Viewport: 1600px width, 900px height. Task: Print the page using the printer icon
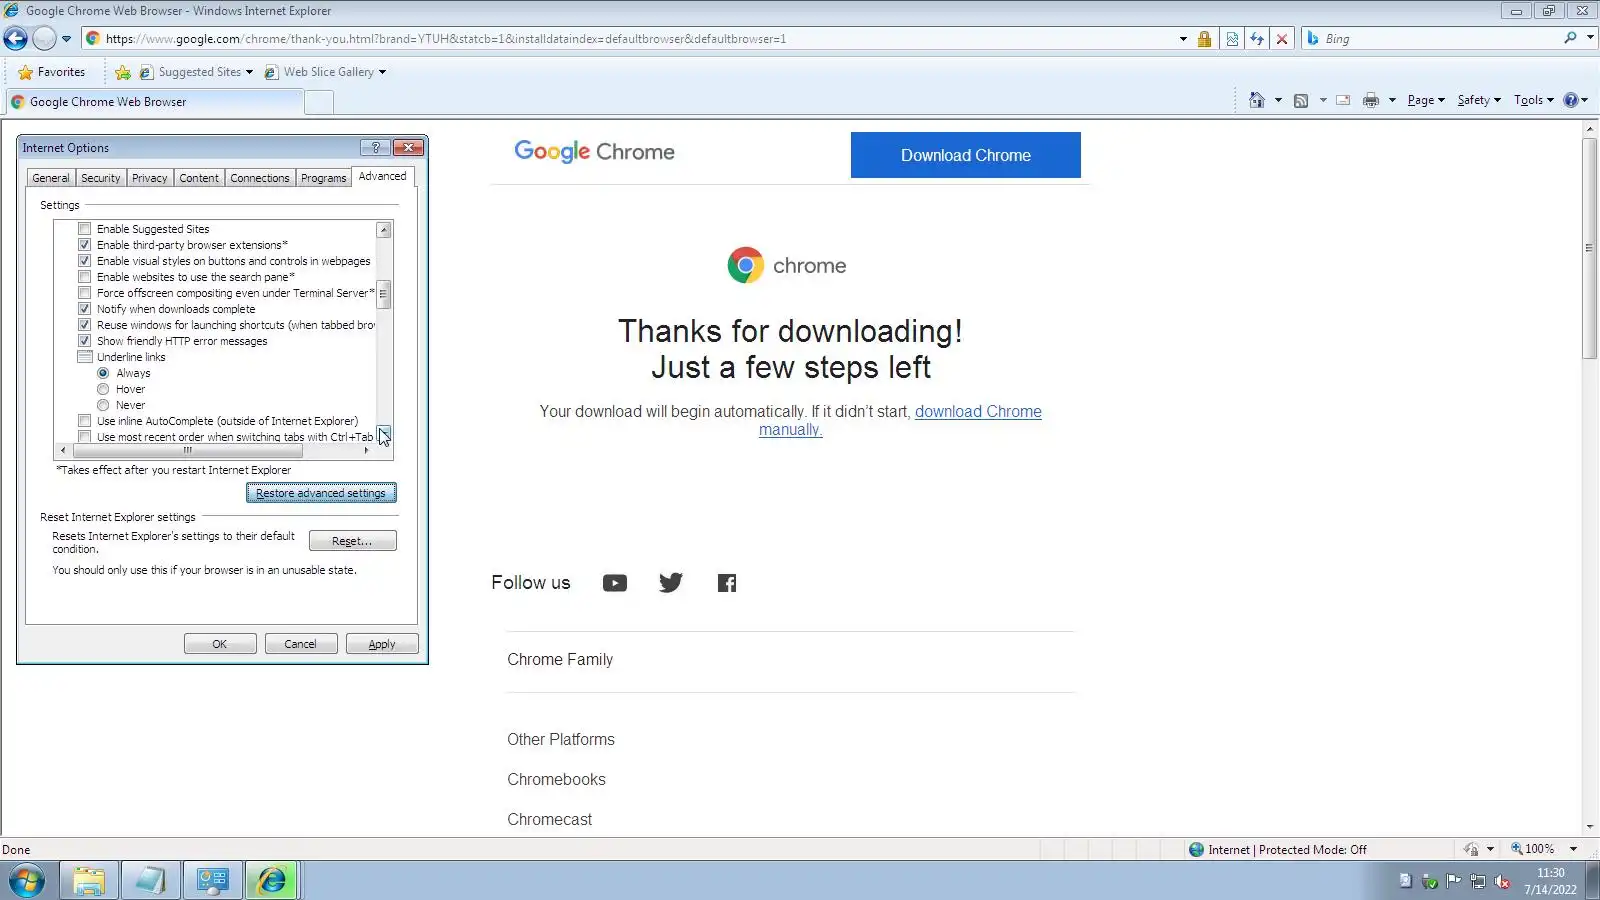tap(1371, 100)
